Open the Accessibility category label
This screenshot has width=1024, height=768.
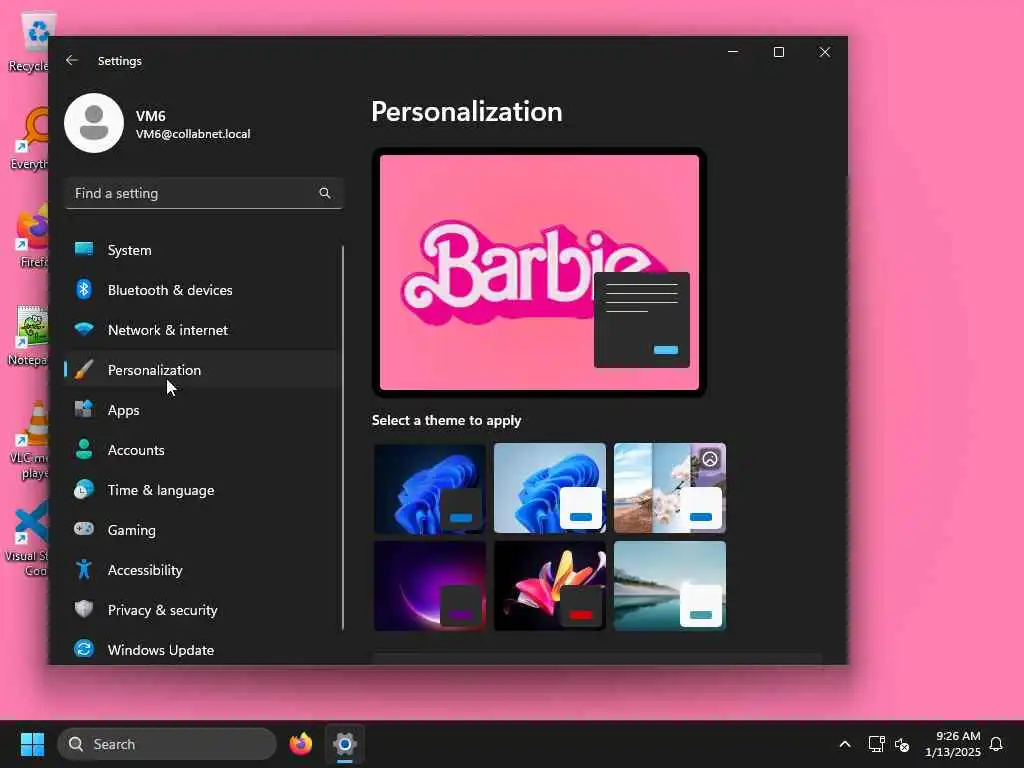click(x=145, y=570)
